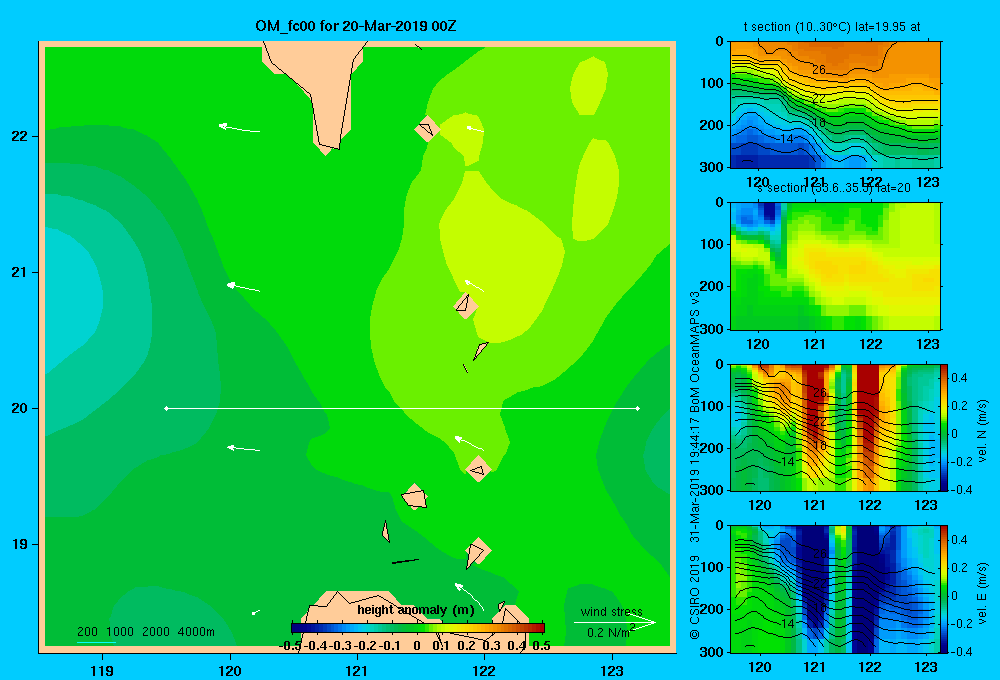This screenshot has width=1000, height=680.
Task: Click the vel. E color scale bar
Action: 945,589
